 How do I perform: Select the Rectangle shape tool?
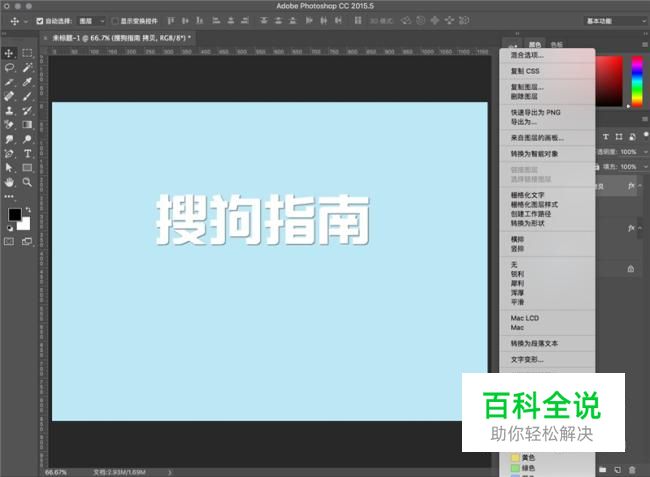(x=27, y=168)
